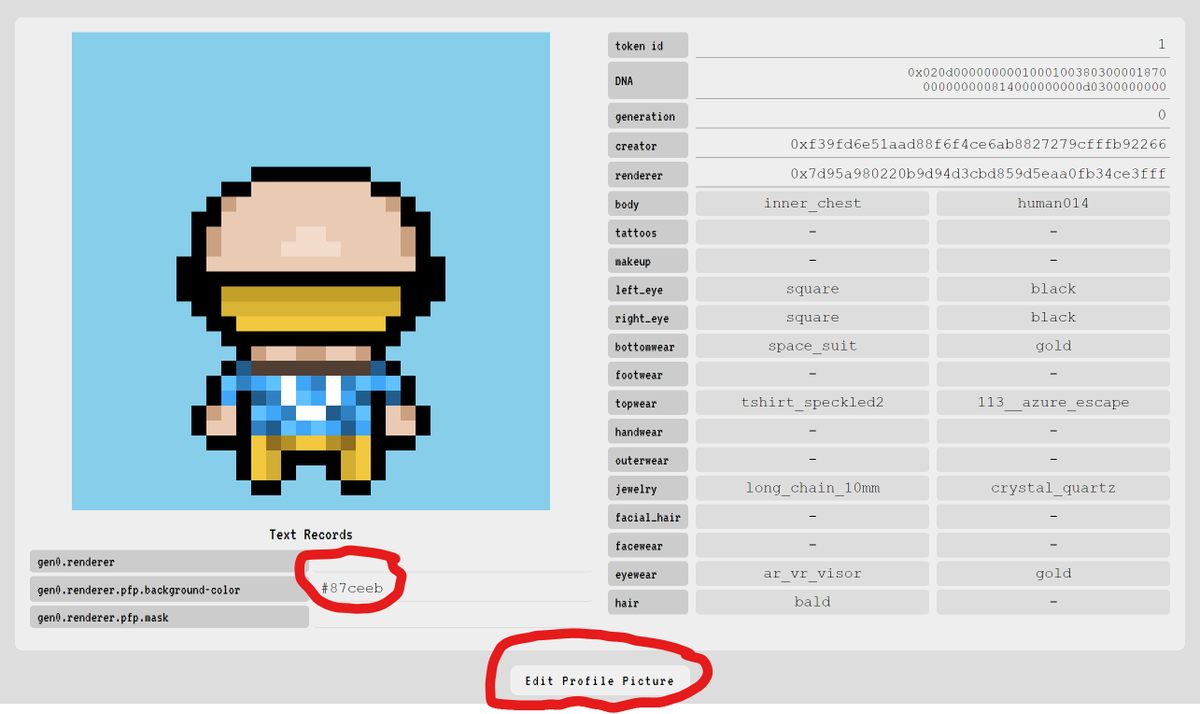Click the renderer address 0x7d95a98…

(932, 173)
